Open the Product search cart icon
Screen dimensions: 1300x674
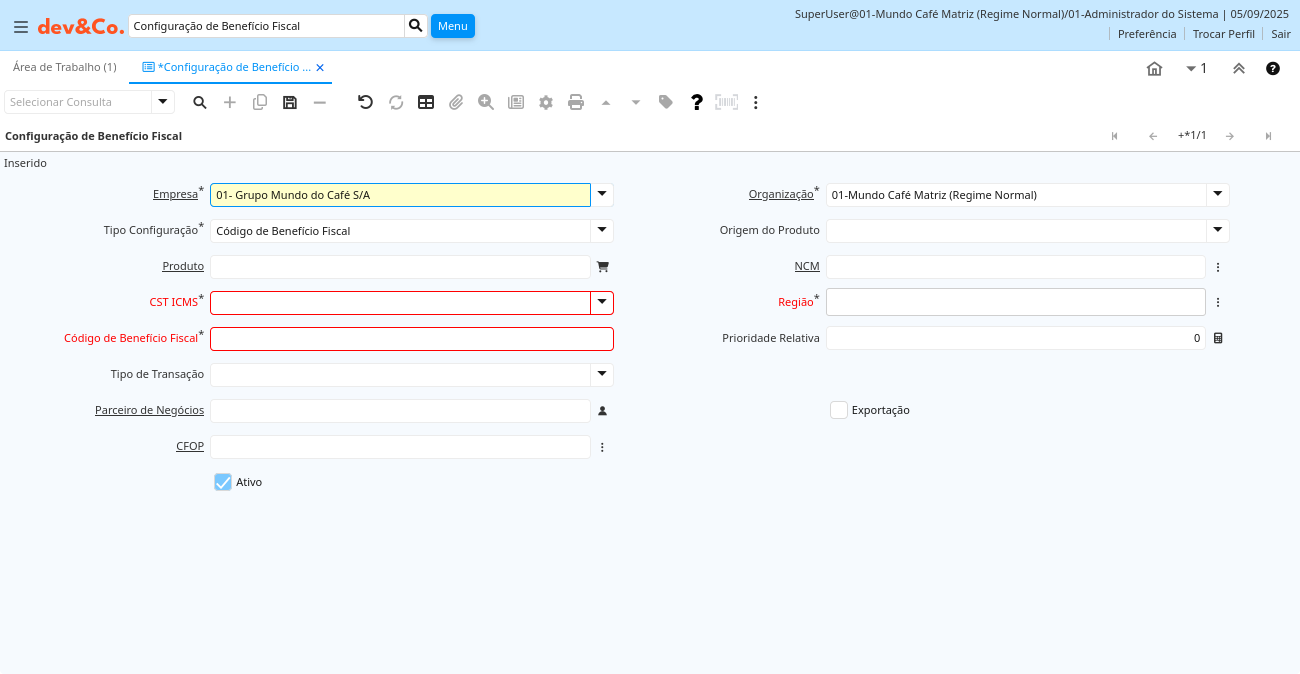[x=602, y=267]
